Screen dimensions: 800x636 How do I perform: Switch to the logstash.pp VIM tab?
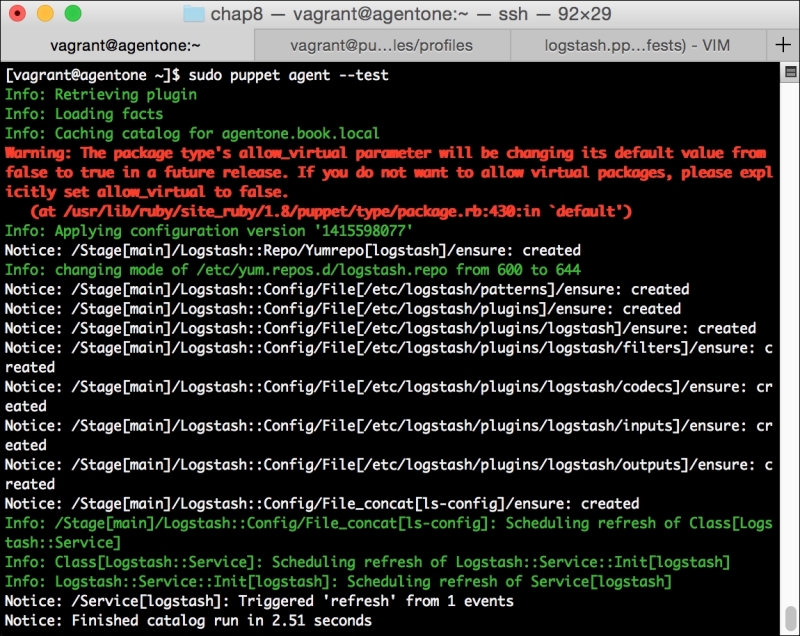click(x=638, y=45)
